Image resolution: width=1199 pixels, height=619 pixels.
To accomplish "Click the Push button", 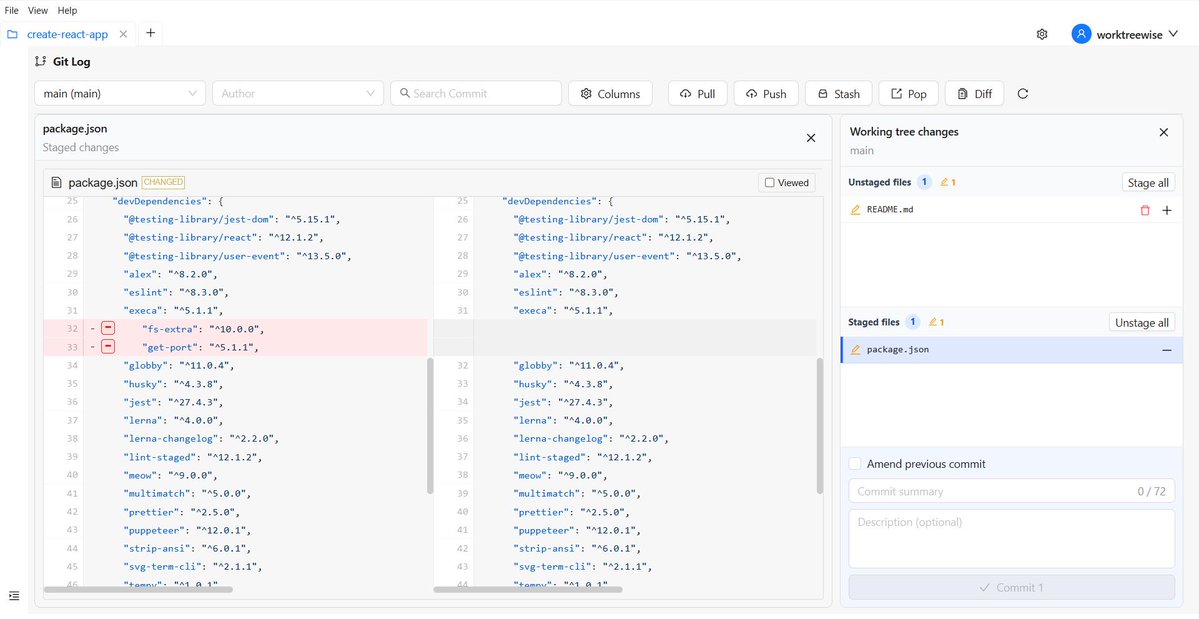I will (x=766, y=93).
